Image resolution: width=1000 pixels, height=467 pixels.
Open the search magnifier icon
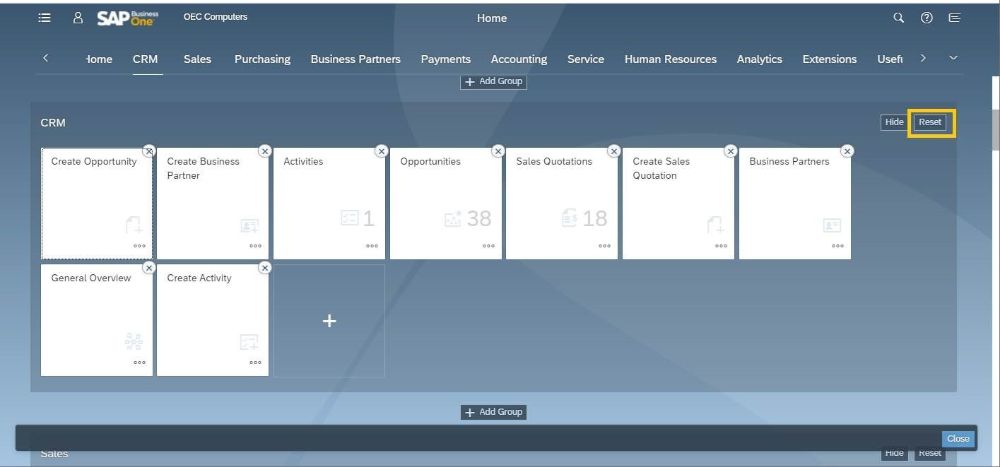point(899,18)
